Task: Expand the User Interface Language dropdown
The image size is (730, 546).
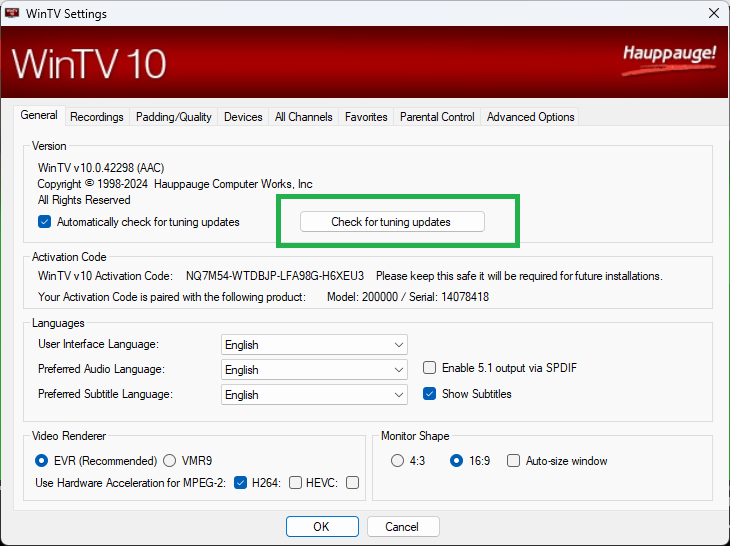Action: pyautogui.click(x=314, y=345)
